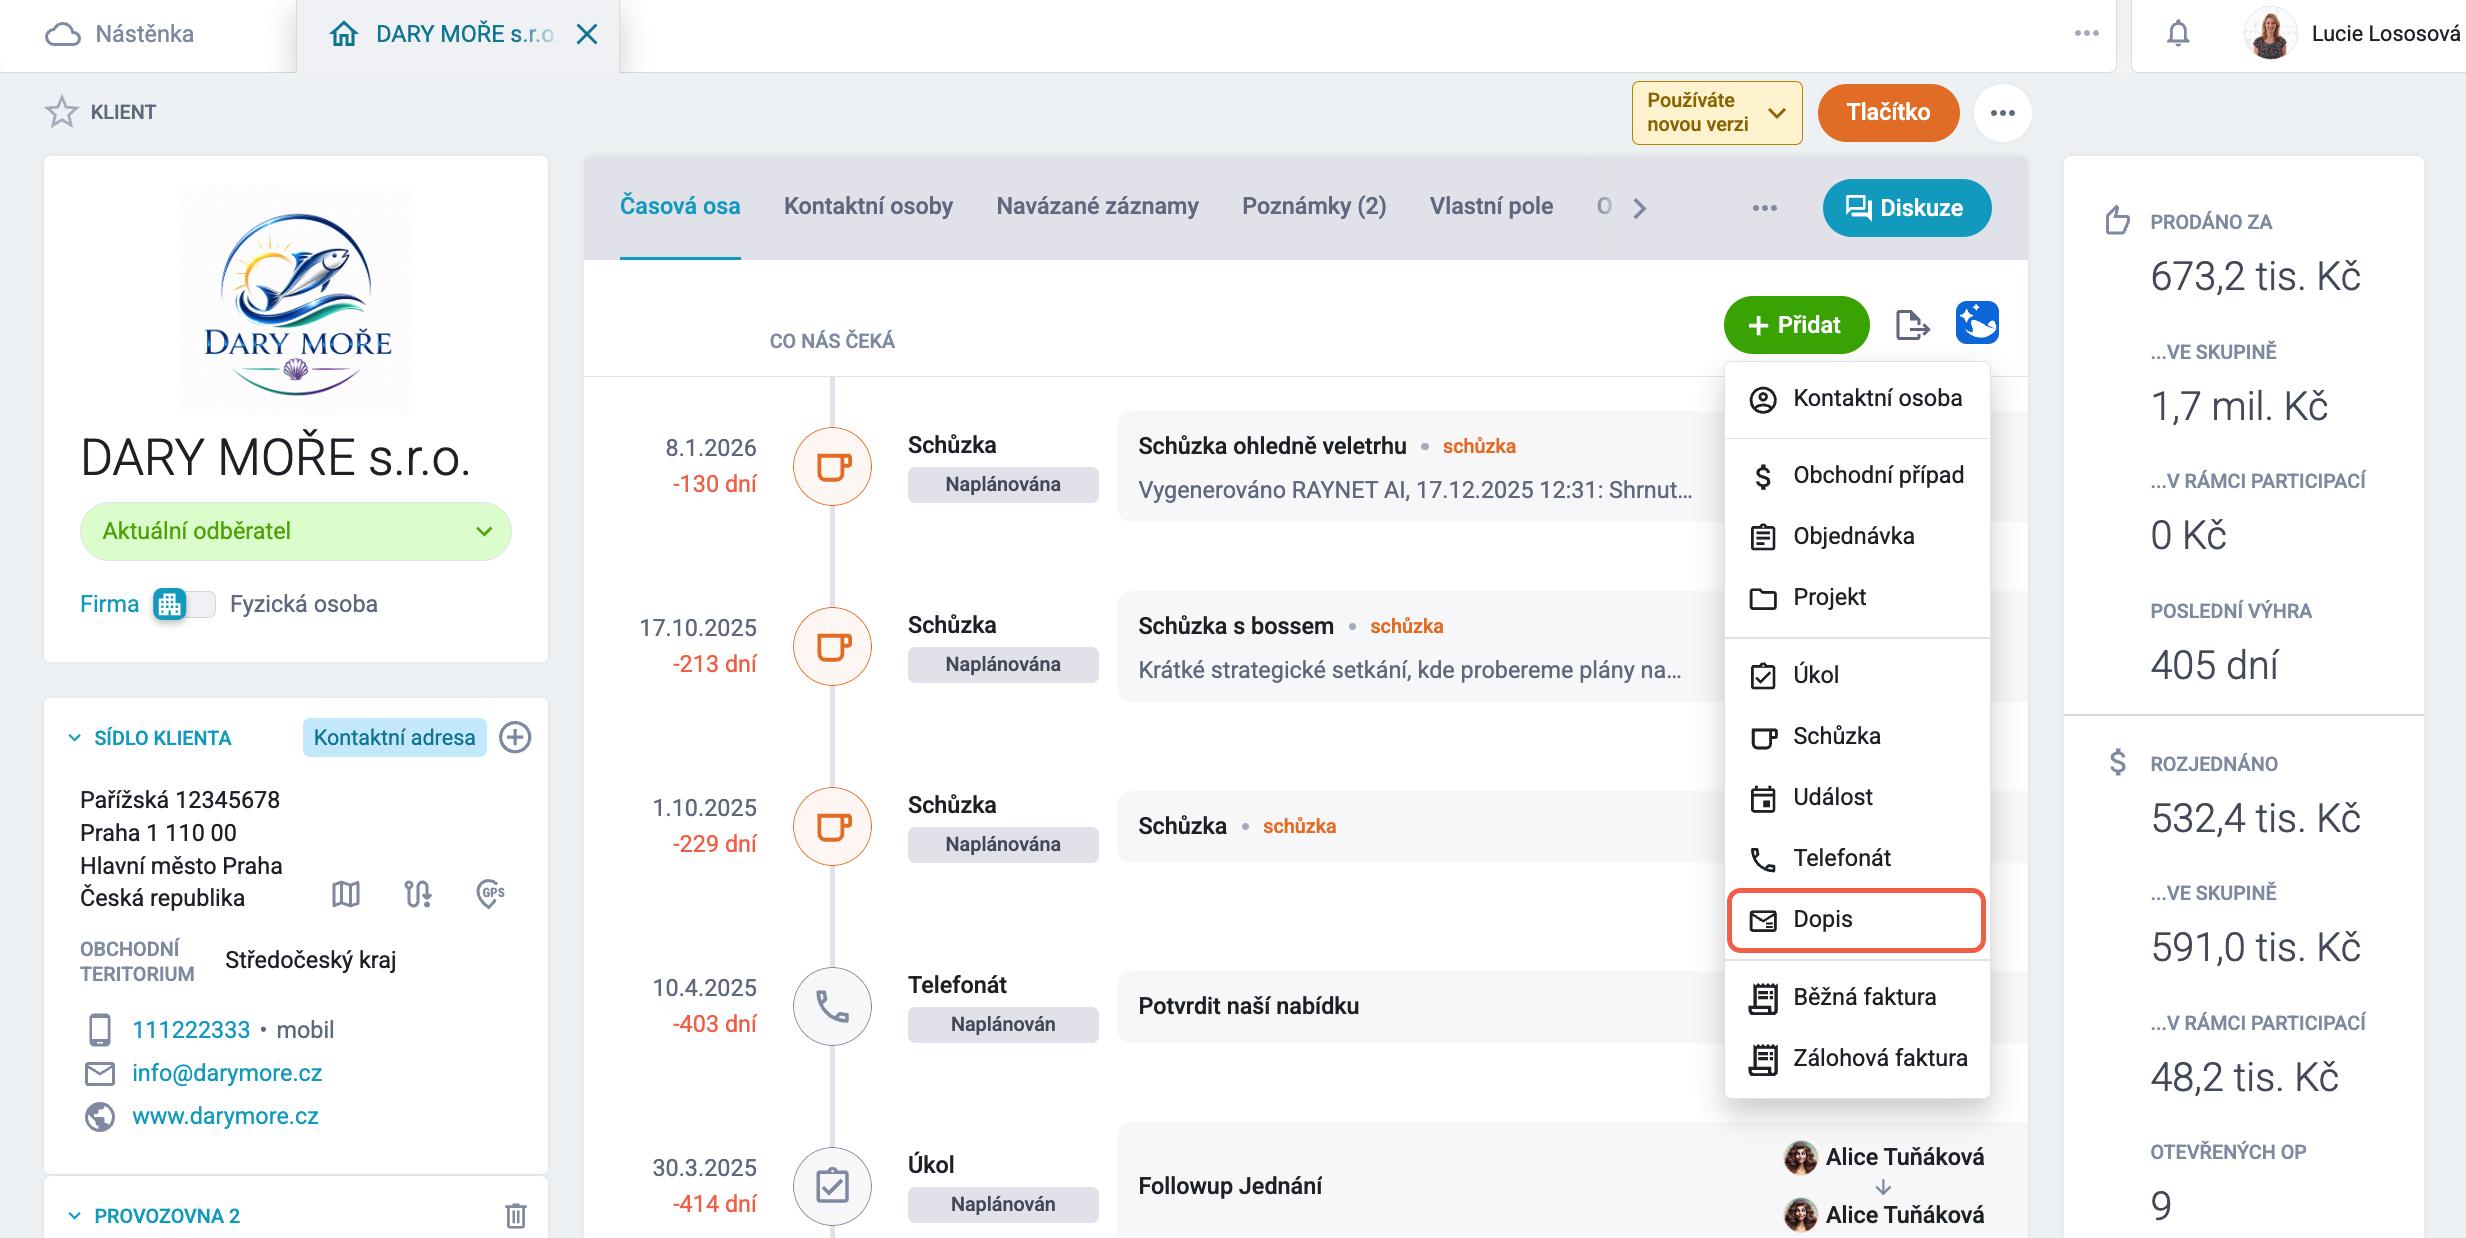The image size is (2466, 1238).
Task: Open top bar three-dot overflow menu
Action: click(2086, 34)
